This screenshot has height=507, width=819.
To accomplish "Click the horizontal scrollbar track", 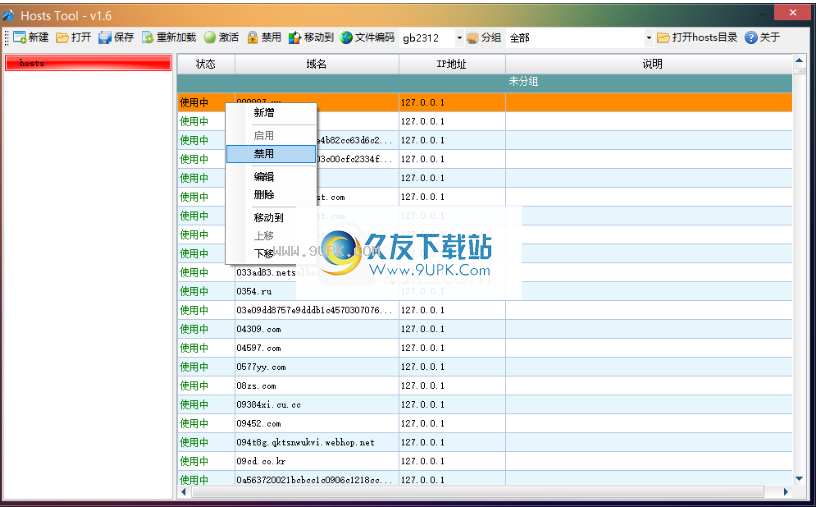I will tap(478, 492).
